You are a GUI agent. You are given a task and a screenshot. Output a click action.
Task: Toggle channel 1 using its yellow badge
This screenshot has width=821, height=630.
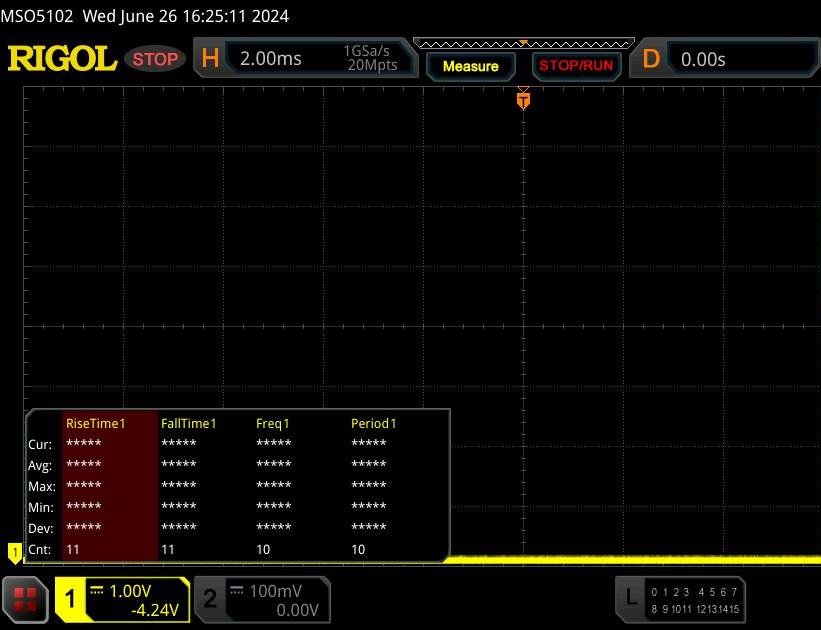pos(70,599)
